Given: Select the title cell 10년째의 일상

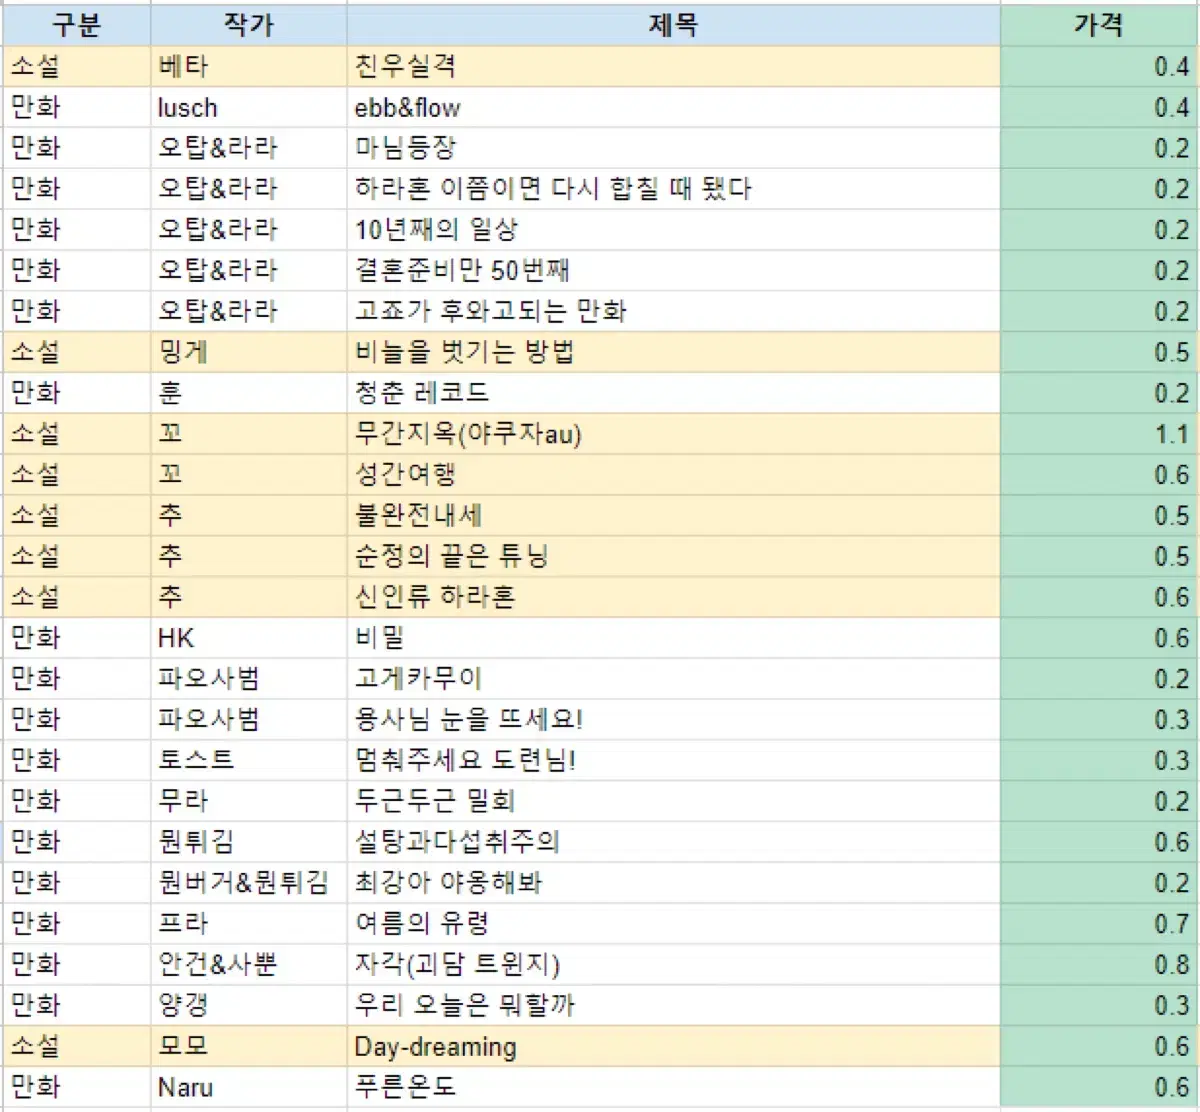Looking at the screenshot, I should pos(673,230).
